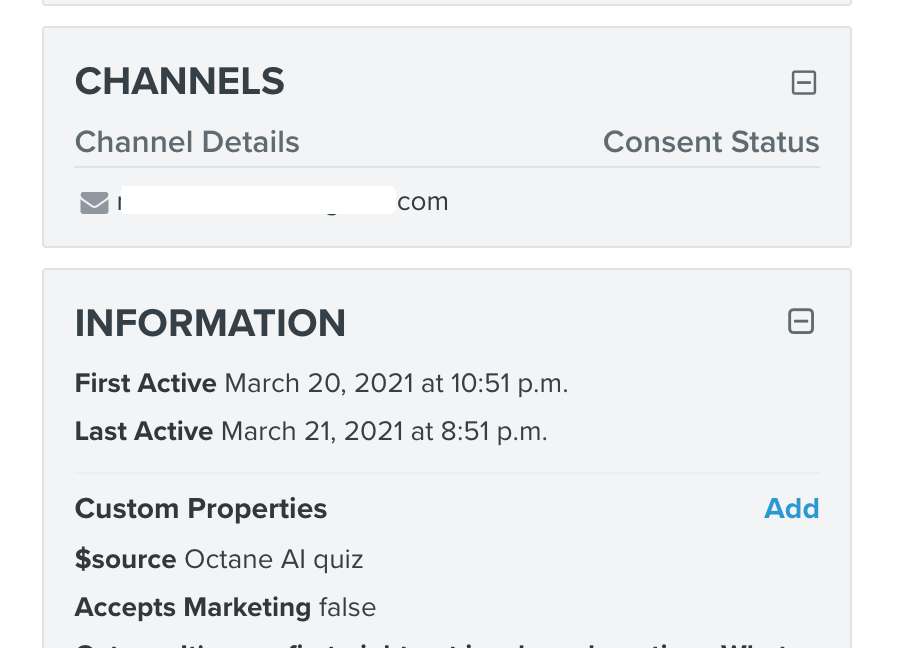Select the Octane AI quiz value

pyautogui.click(x=274, y=559)
